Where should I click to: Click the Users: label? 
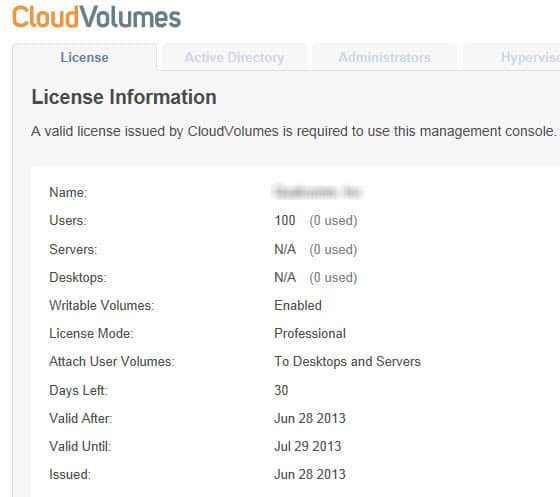[x=68, y=220]
